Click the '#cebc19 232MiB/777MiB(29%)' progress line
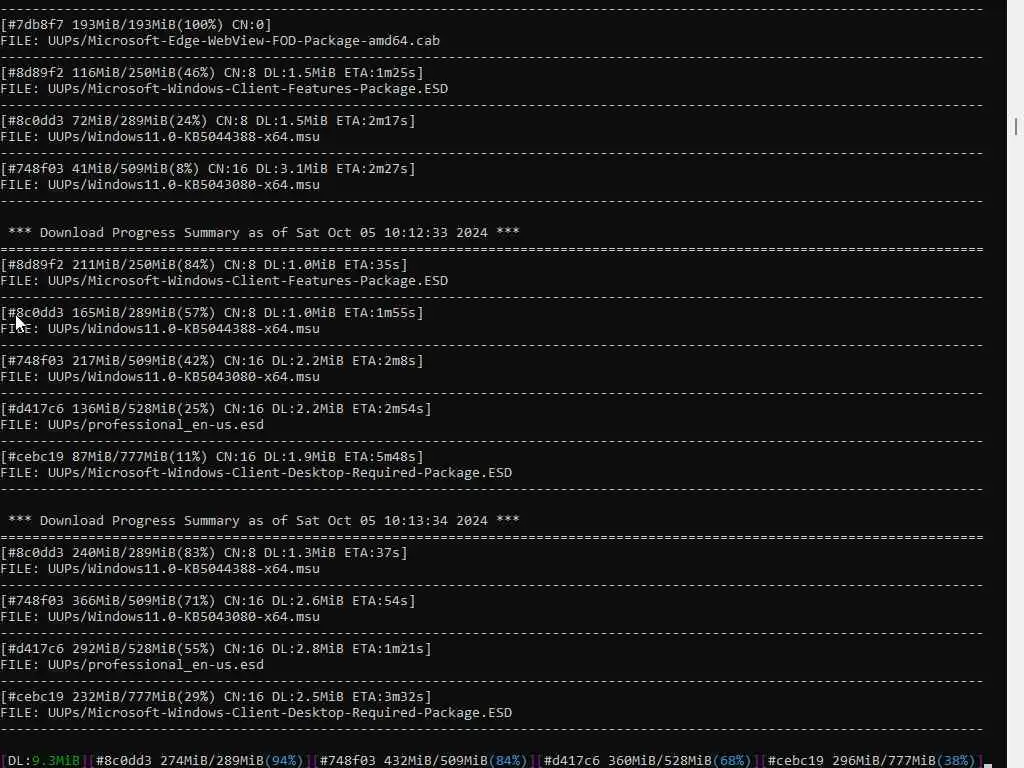The height and width of the screenshot is (768, 1024). (x=216, y=697)
